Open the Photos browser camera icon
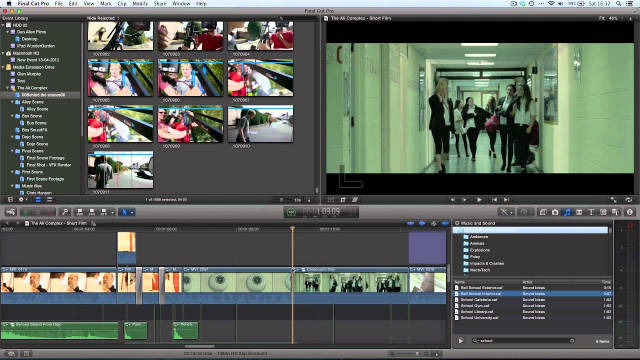This screenshot has width=640, height=360. coord(555,212)
